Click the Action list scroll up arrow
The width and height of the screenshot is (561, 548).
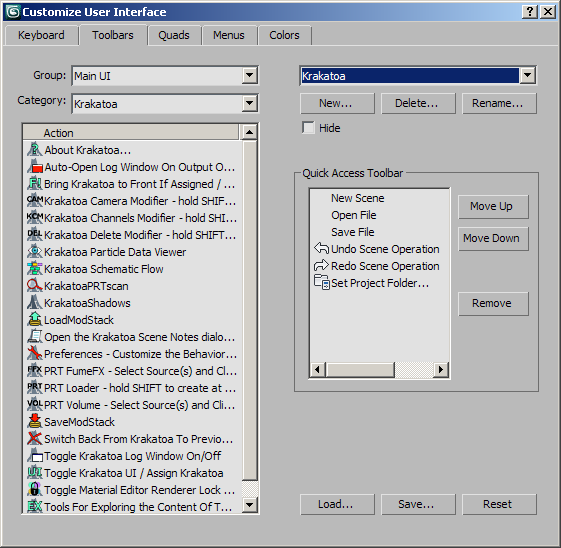coord(249,132)
